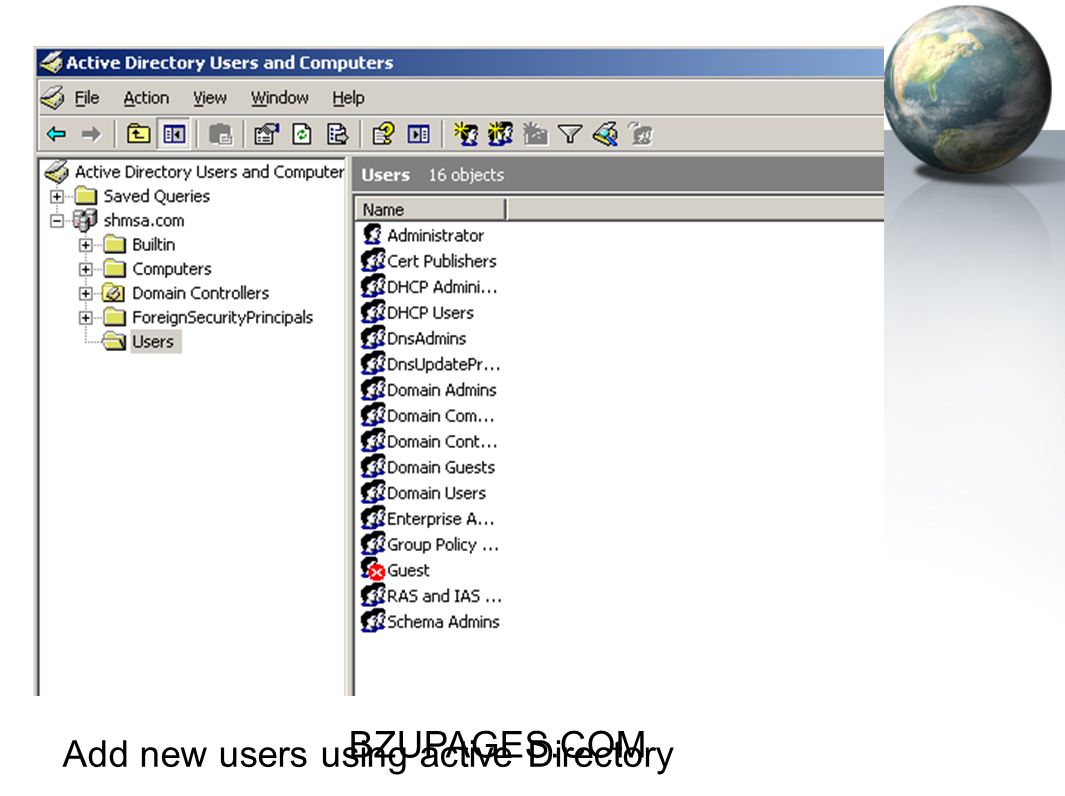Select the Domain Admins group
The image size is (1065, 796).
(x=441, y=391)
